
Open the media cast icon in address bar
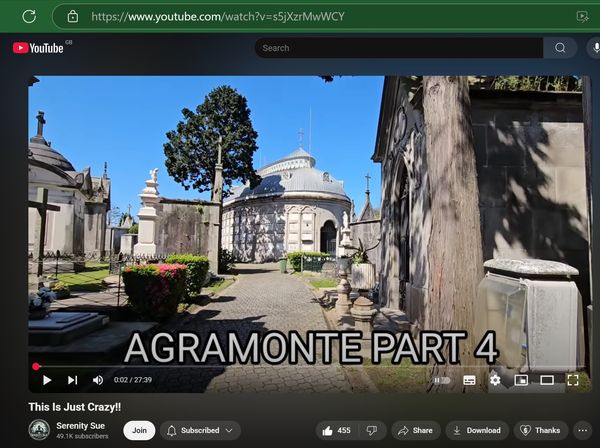(x=582, y=16)
